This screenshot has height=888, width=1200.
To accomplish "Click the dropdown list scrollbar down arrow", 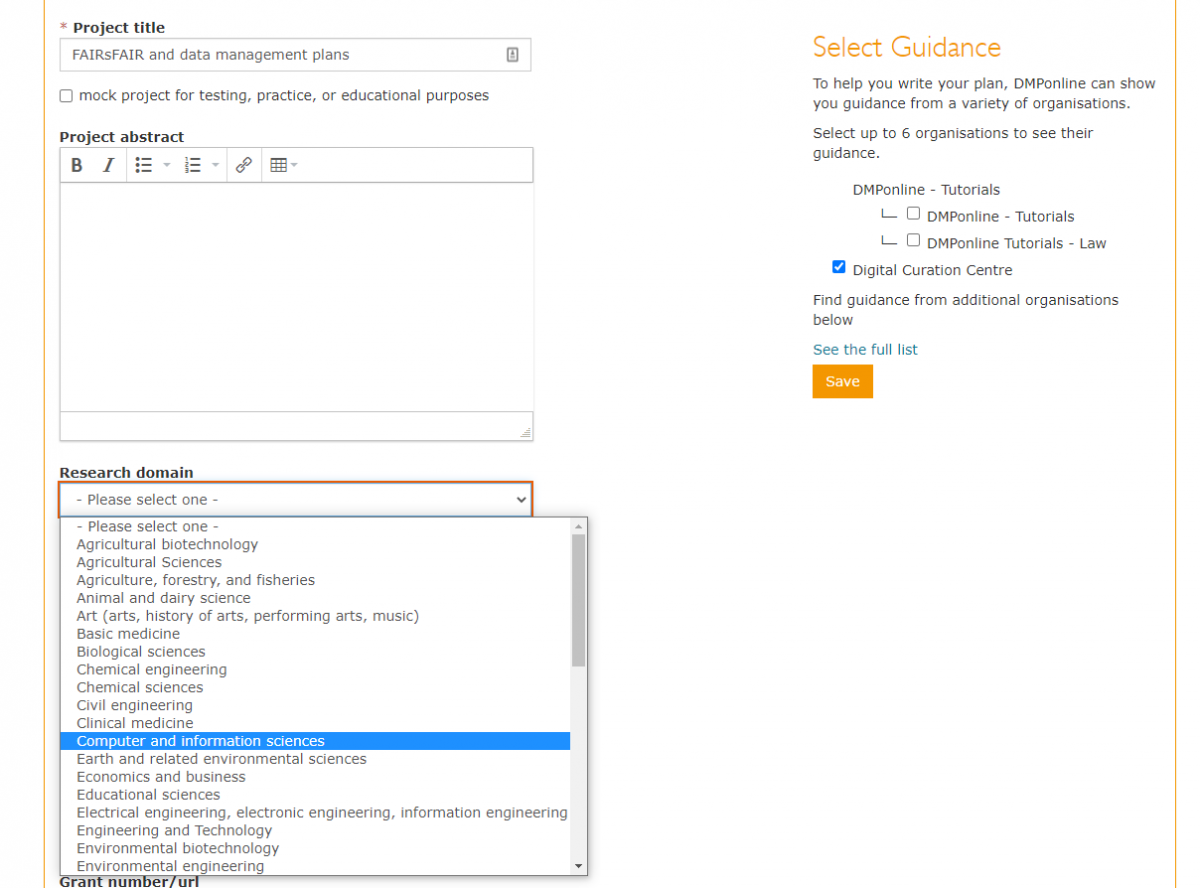I will tap(578, 866).
